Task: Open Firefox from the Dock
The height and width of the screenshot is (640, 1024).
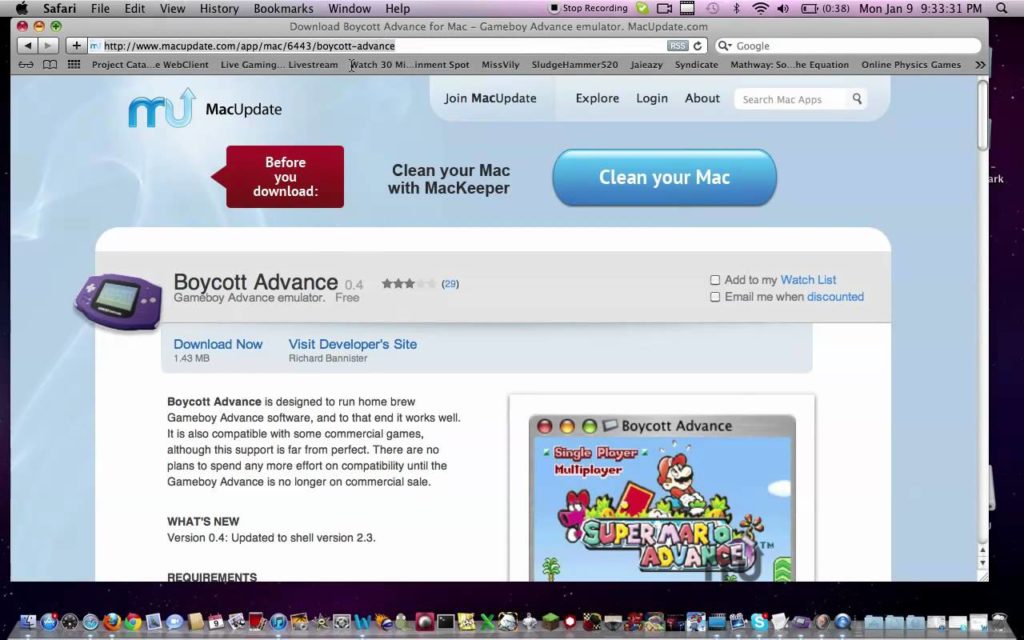Action: 111,622
